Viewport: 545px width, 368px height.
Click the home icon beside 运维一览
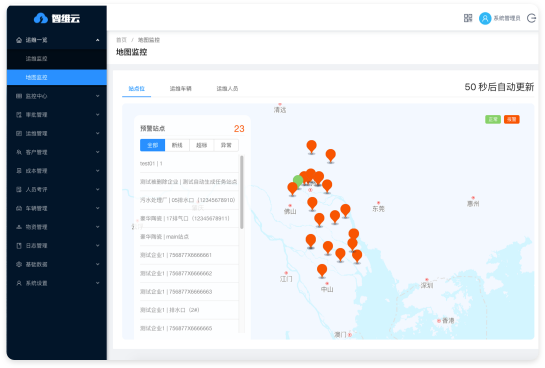point(19,40)
